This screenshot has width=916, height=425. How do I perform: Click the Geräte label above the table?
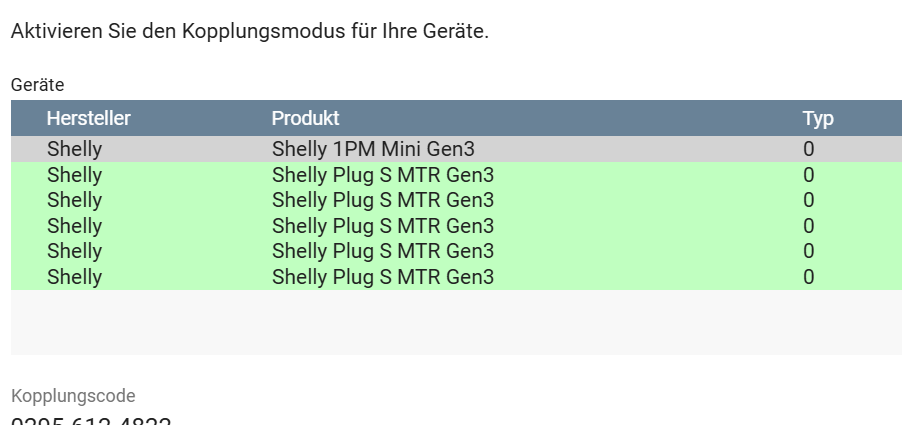point(37,86)
